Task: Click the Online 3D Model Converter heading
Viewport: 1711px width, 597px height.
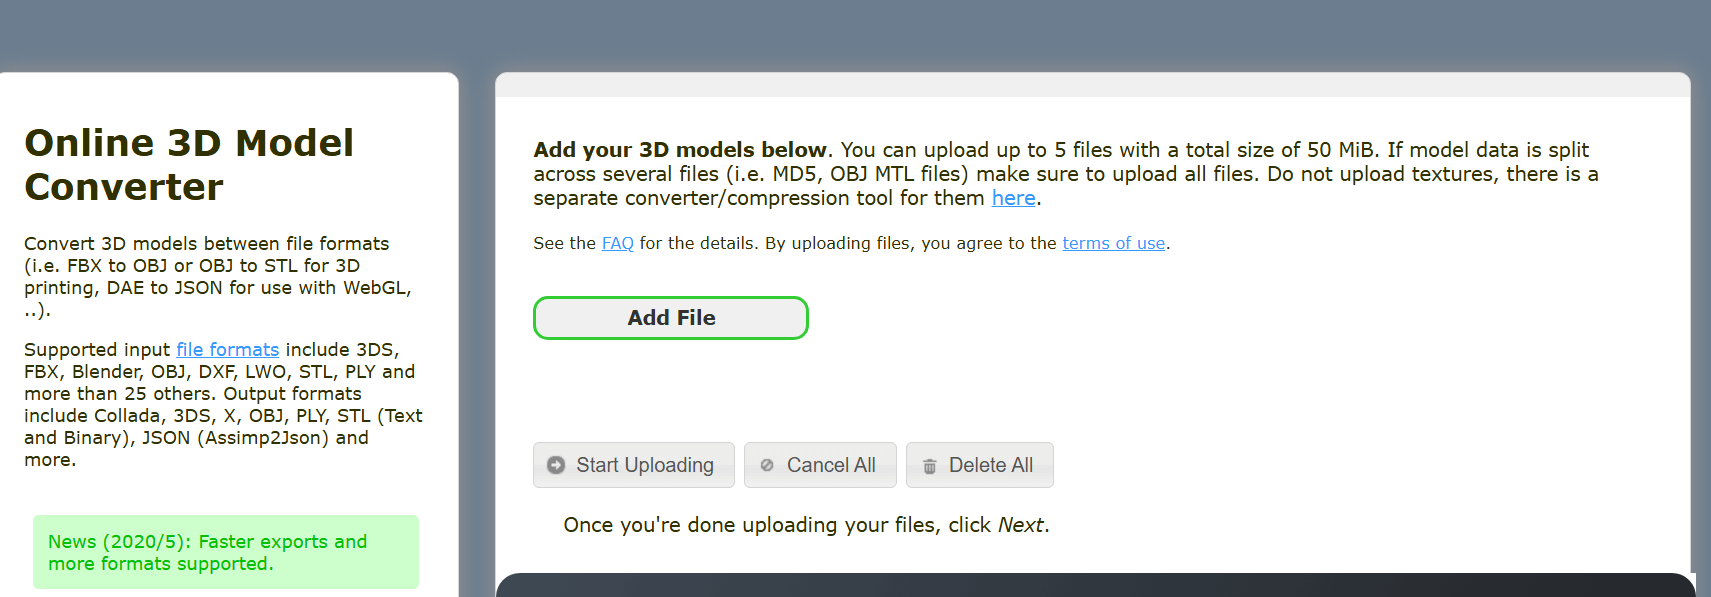Action: (189, 165)
